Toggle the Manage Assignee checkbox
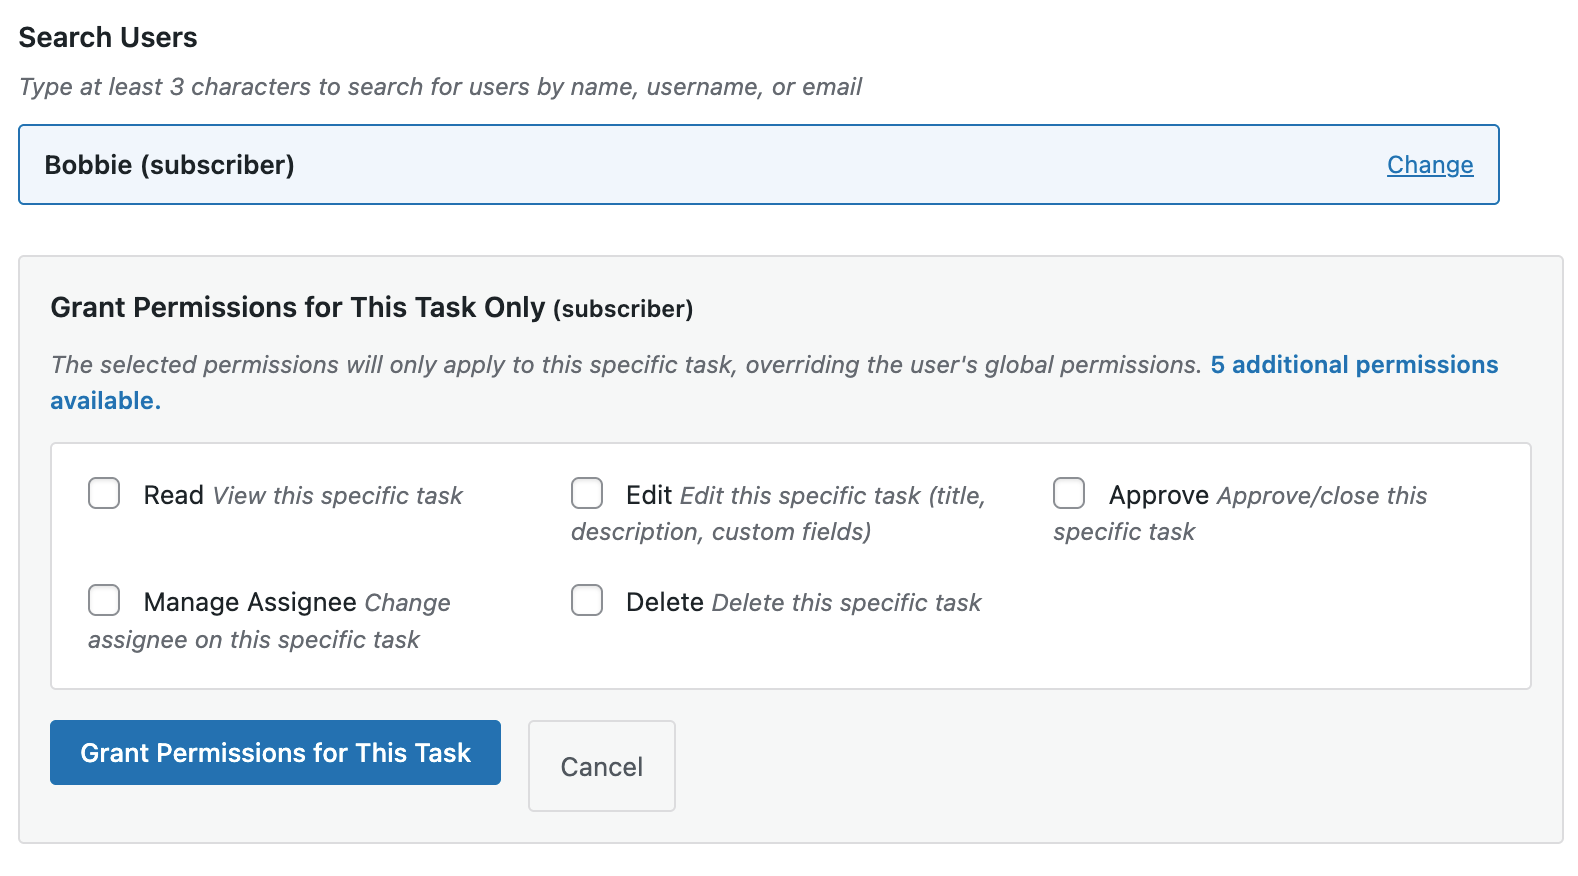The image size is (1578, 876). (104, 600)
